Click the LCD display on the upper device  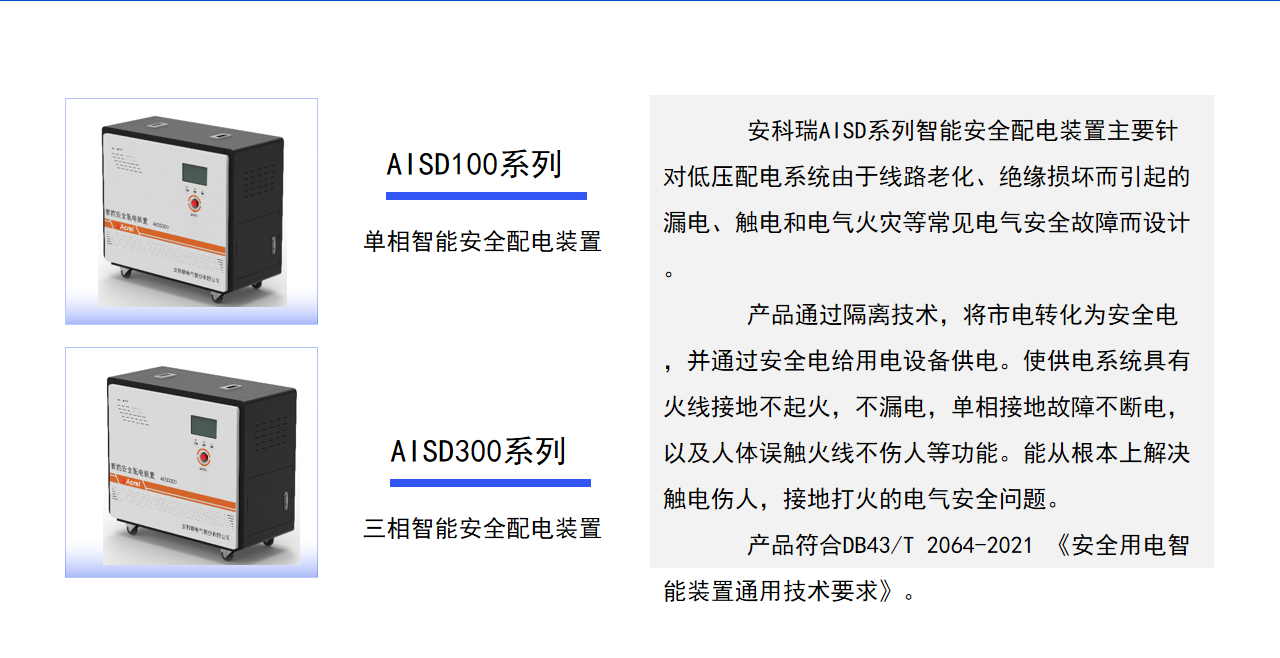pyautogui.click(x=196, y=172)
